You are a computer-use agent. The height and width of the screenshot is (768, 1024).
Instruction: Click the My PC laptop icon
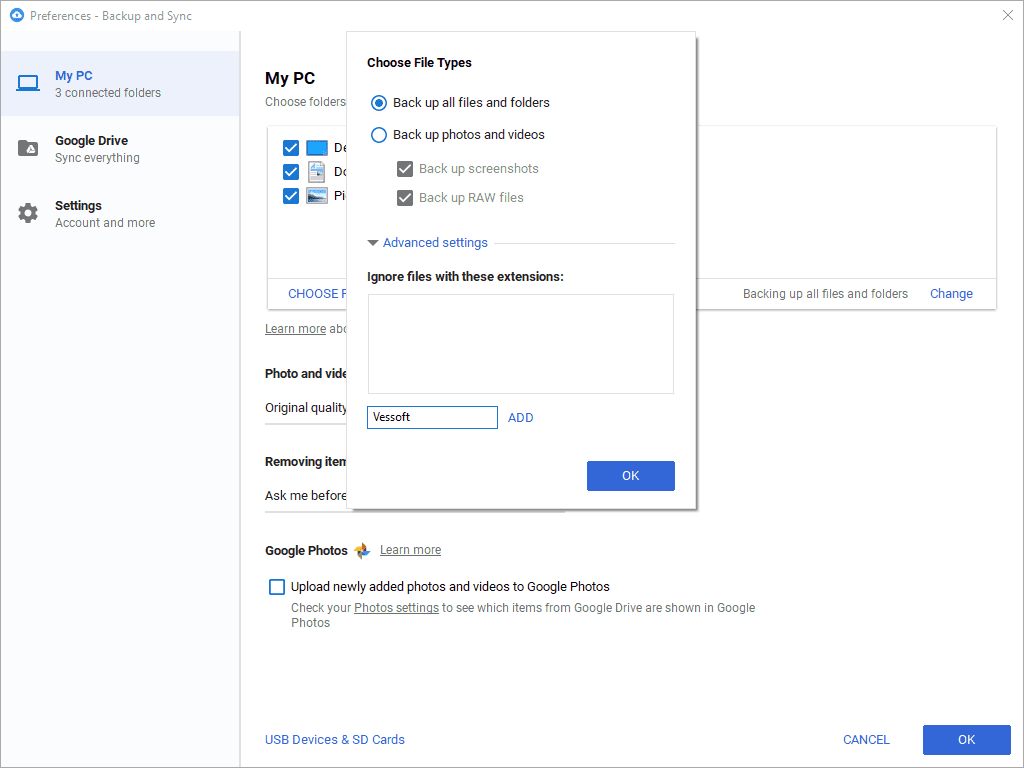[28, 83]
